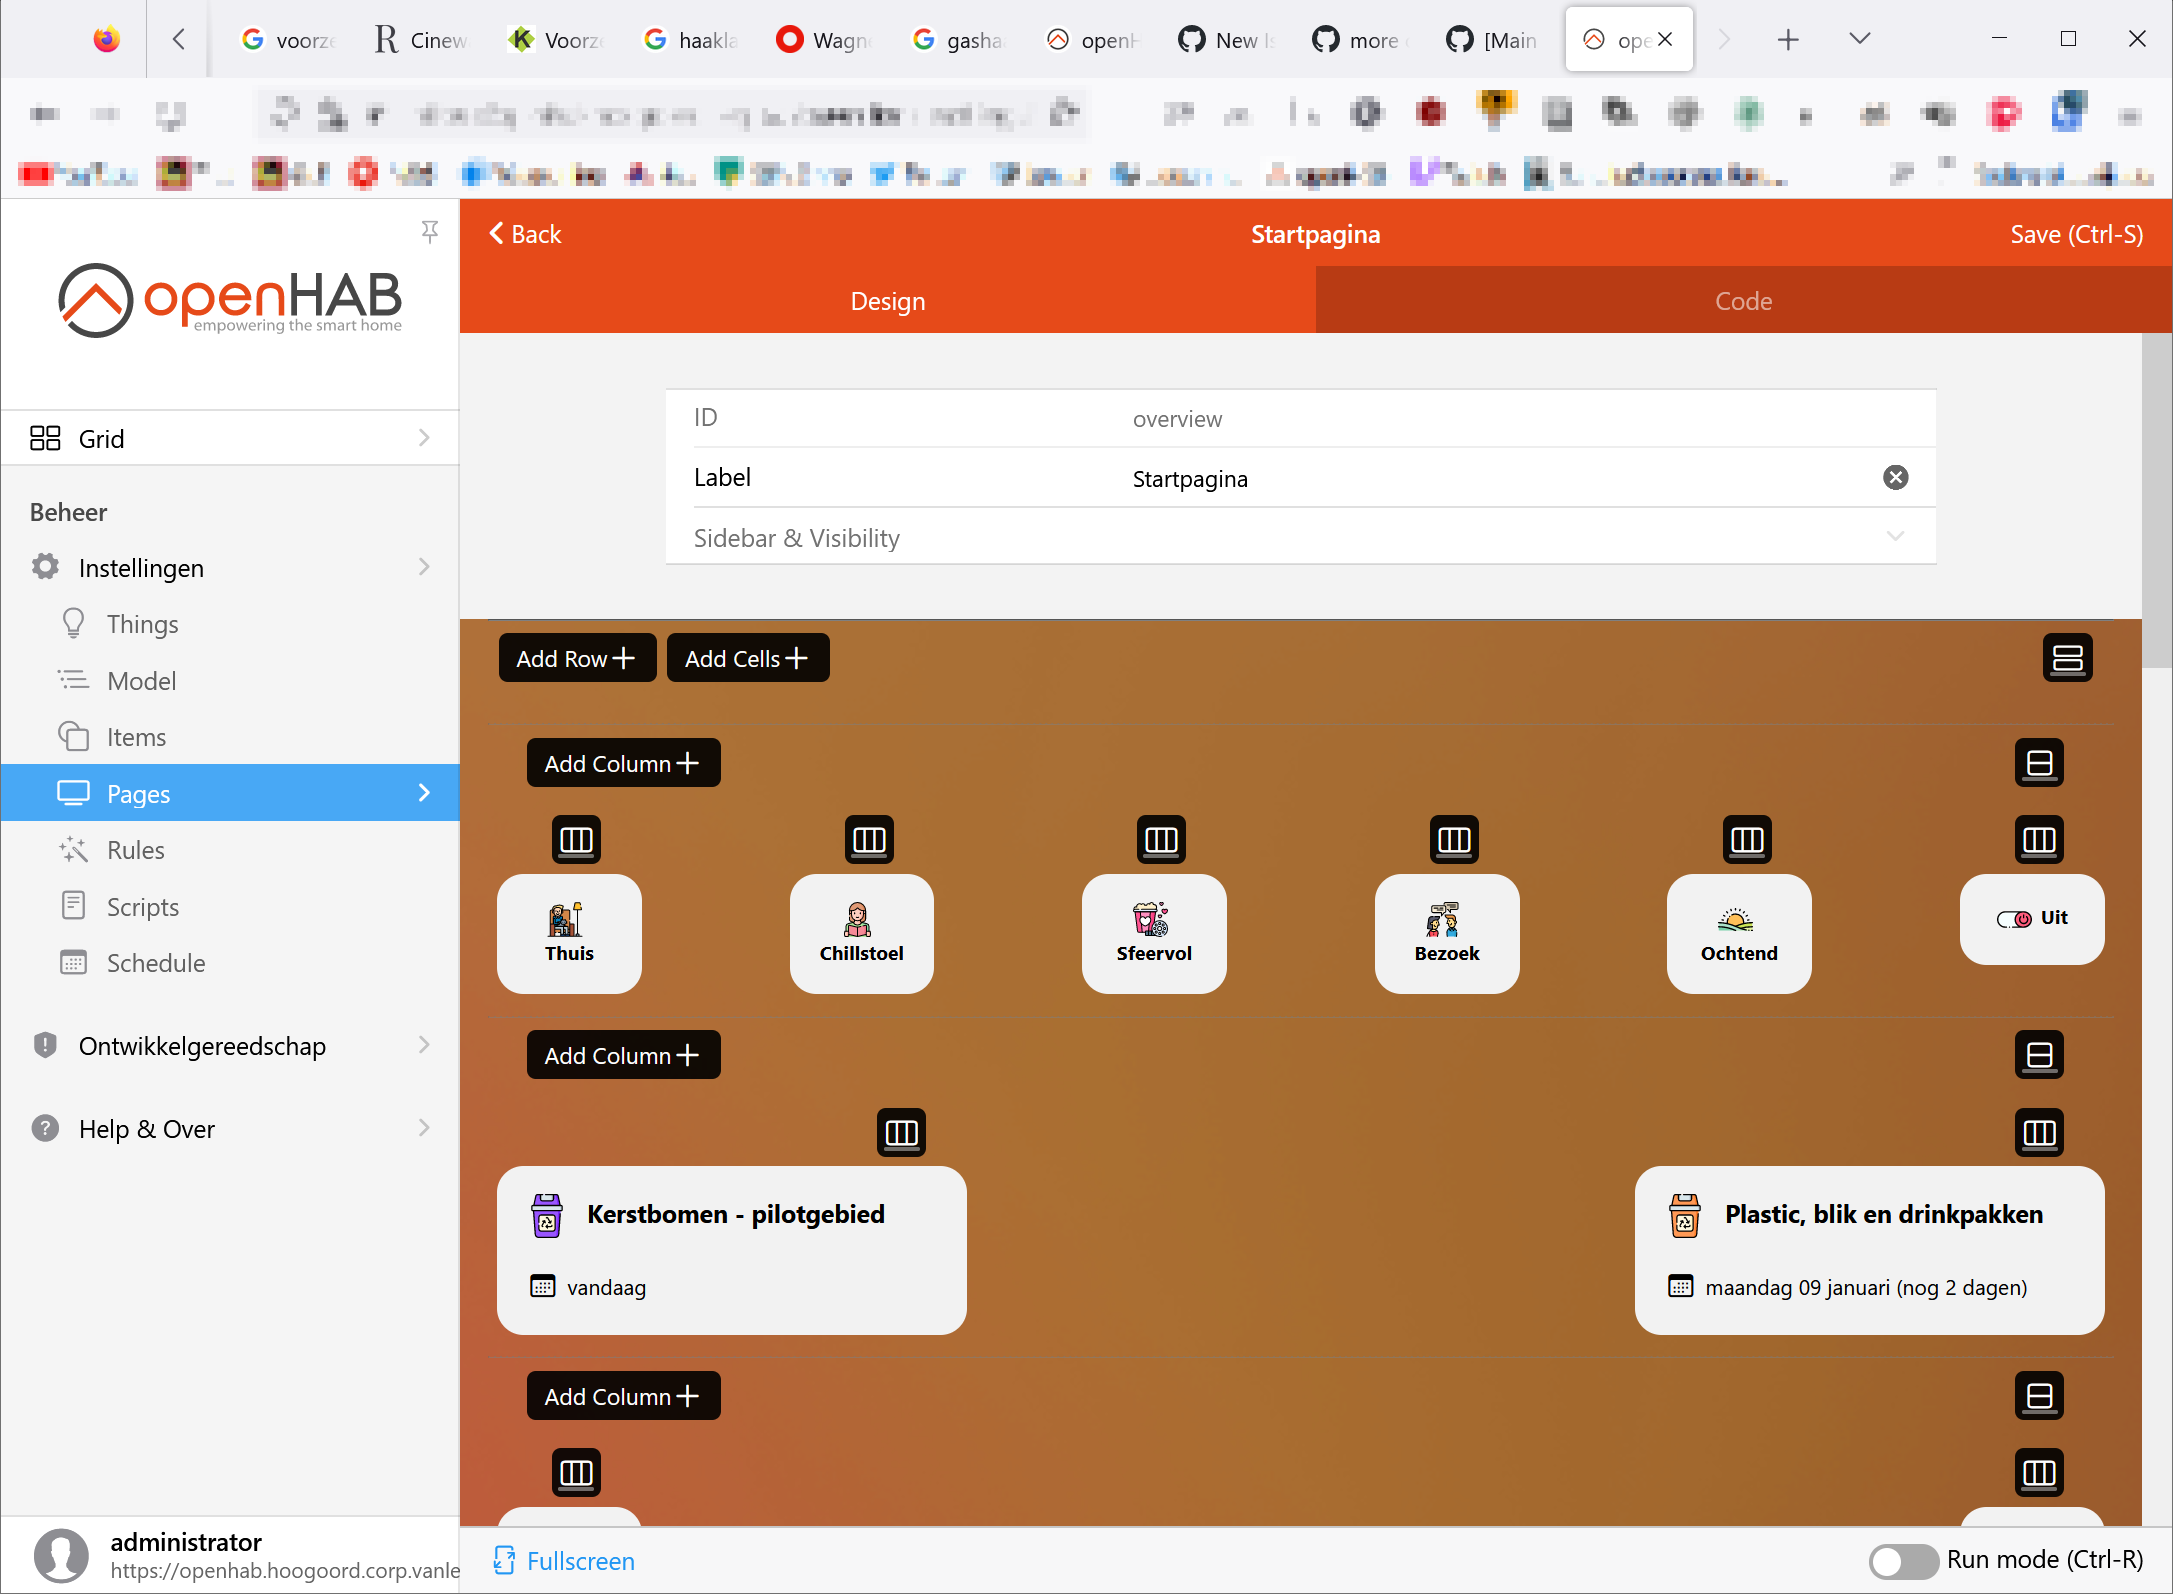Open Fullscreen mode
This screenshot has height=1594, width=2173.
coord(563,1560)
